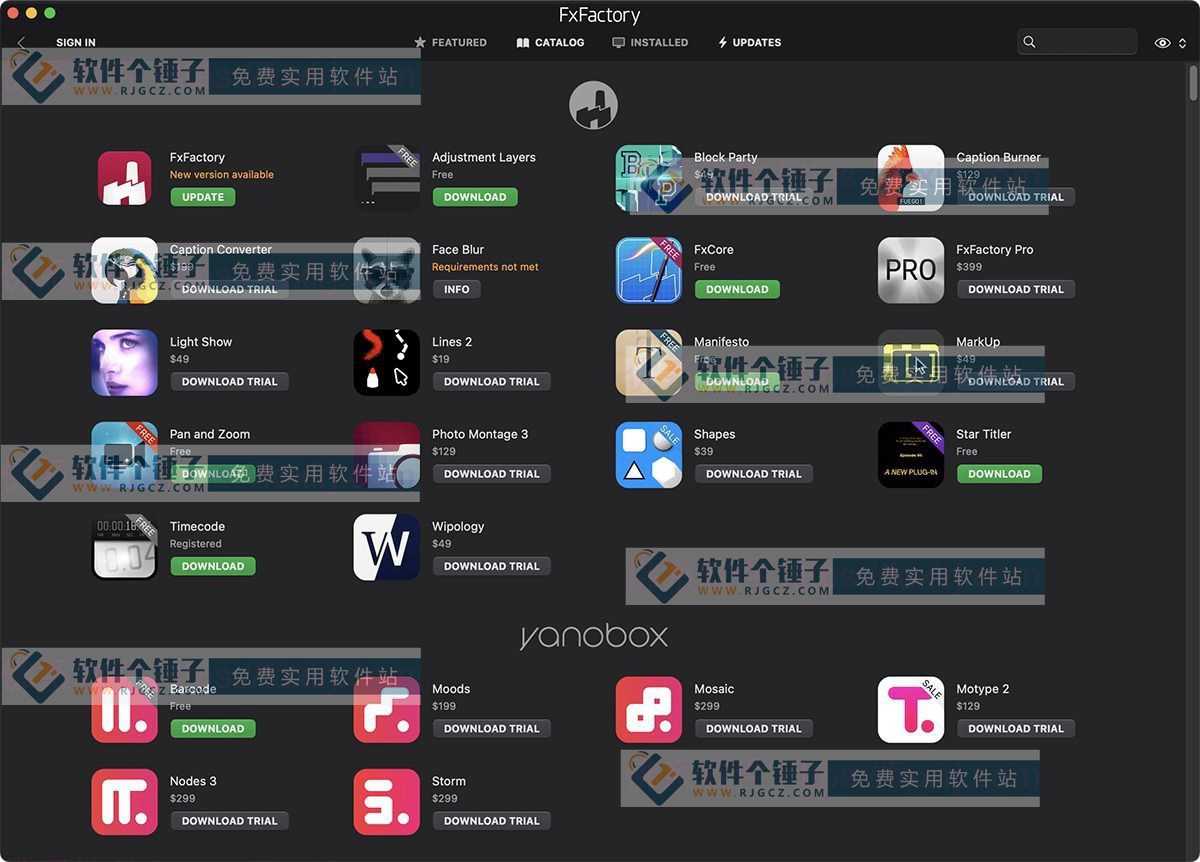Open the Star Titler product icon
1200x862 pixels.
[x=911, y=454]
